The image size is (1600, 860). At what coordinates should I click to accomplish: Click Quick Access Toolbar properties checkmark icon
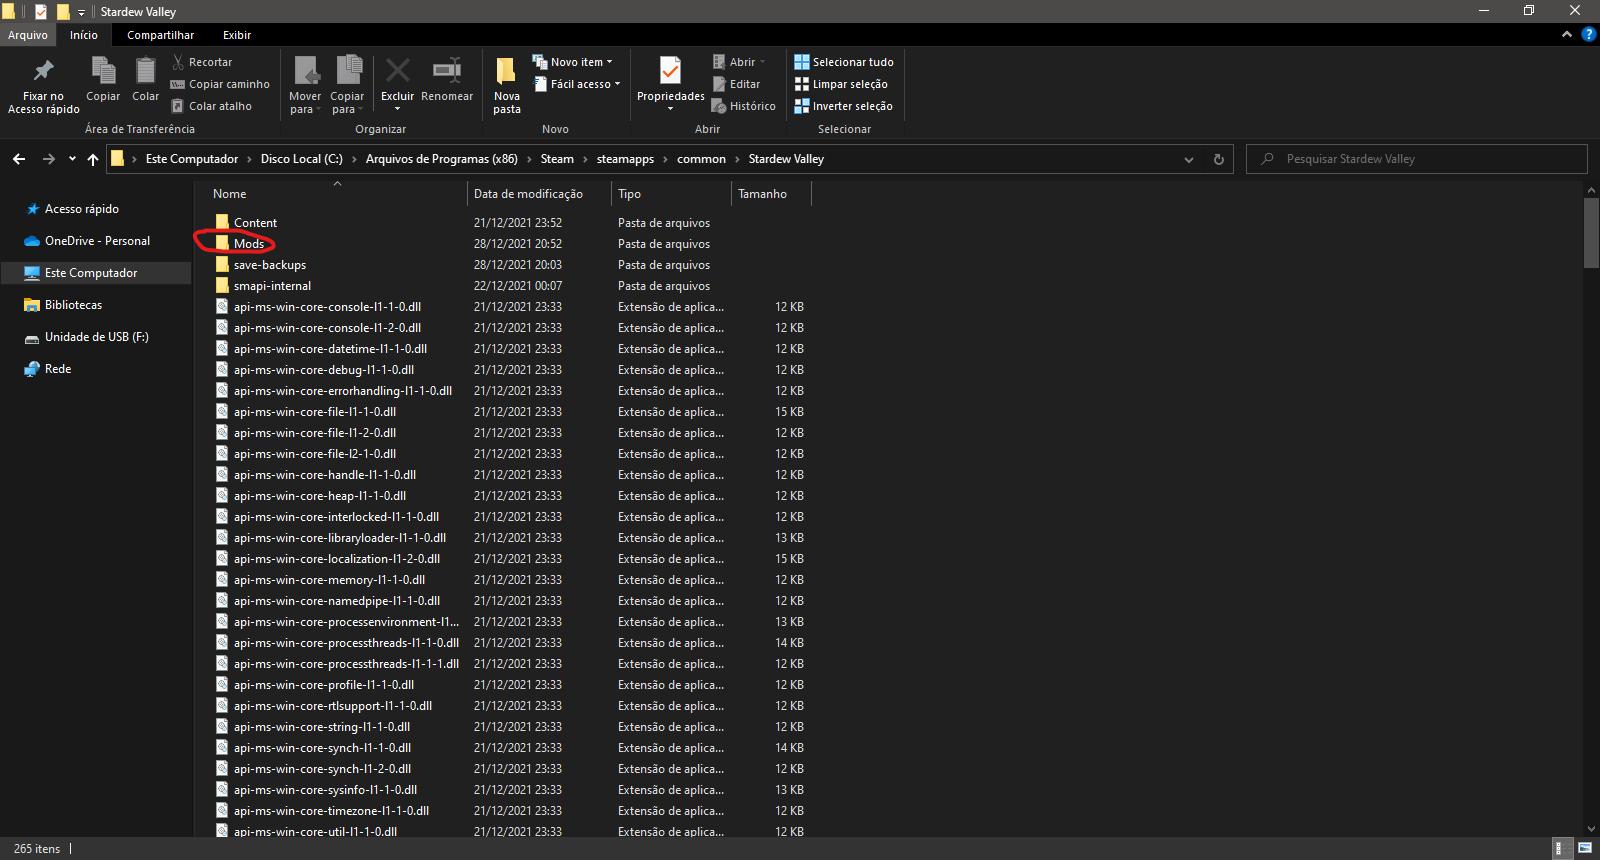pyautogui.click(x=41, y=12)
